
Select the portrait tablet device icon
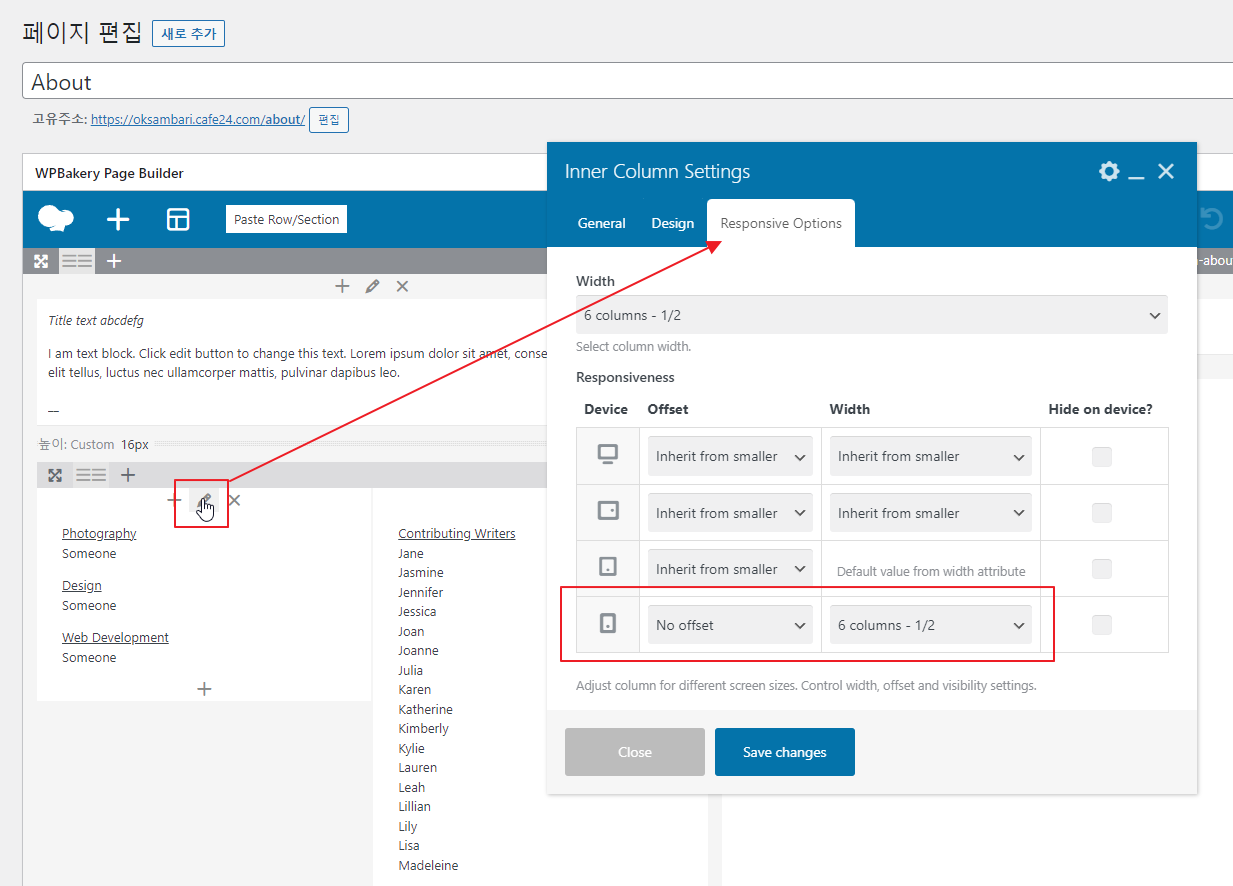pyautogui.click(x=607, y=568)
